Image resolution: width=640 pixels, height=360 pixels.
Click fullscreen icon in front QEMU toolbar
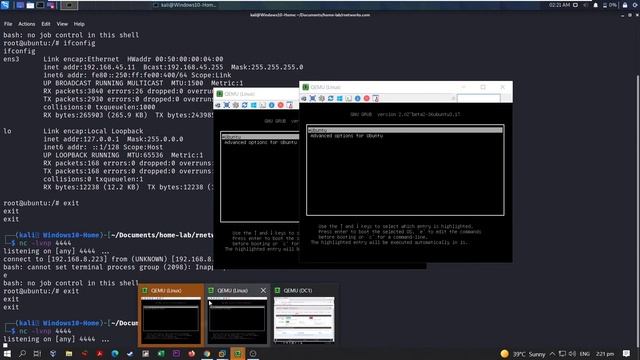click(313, 98)
